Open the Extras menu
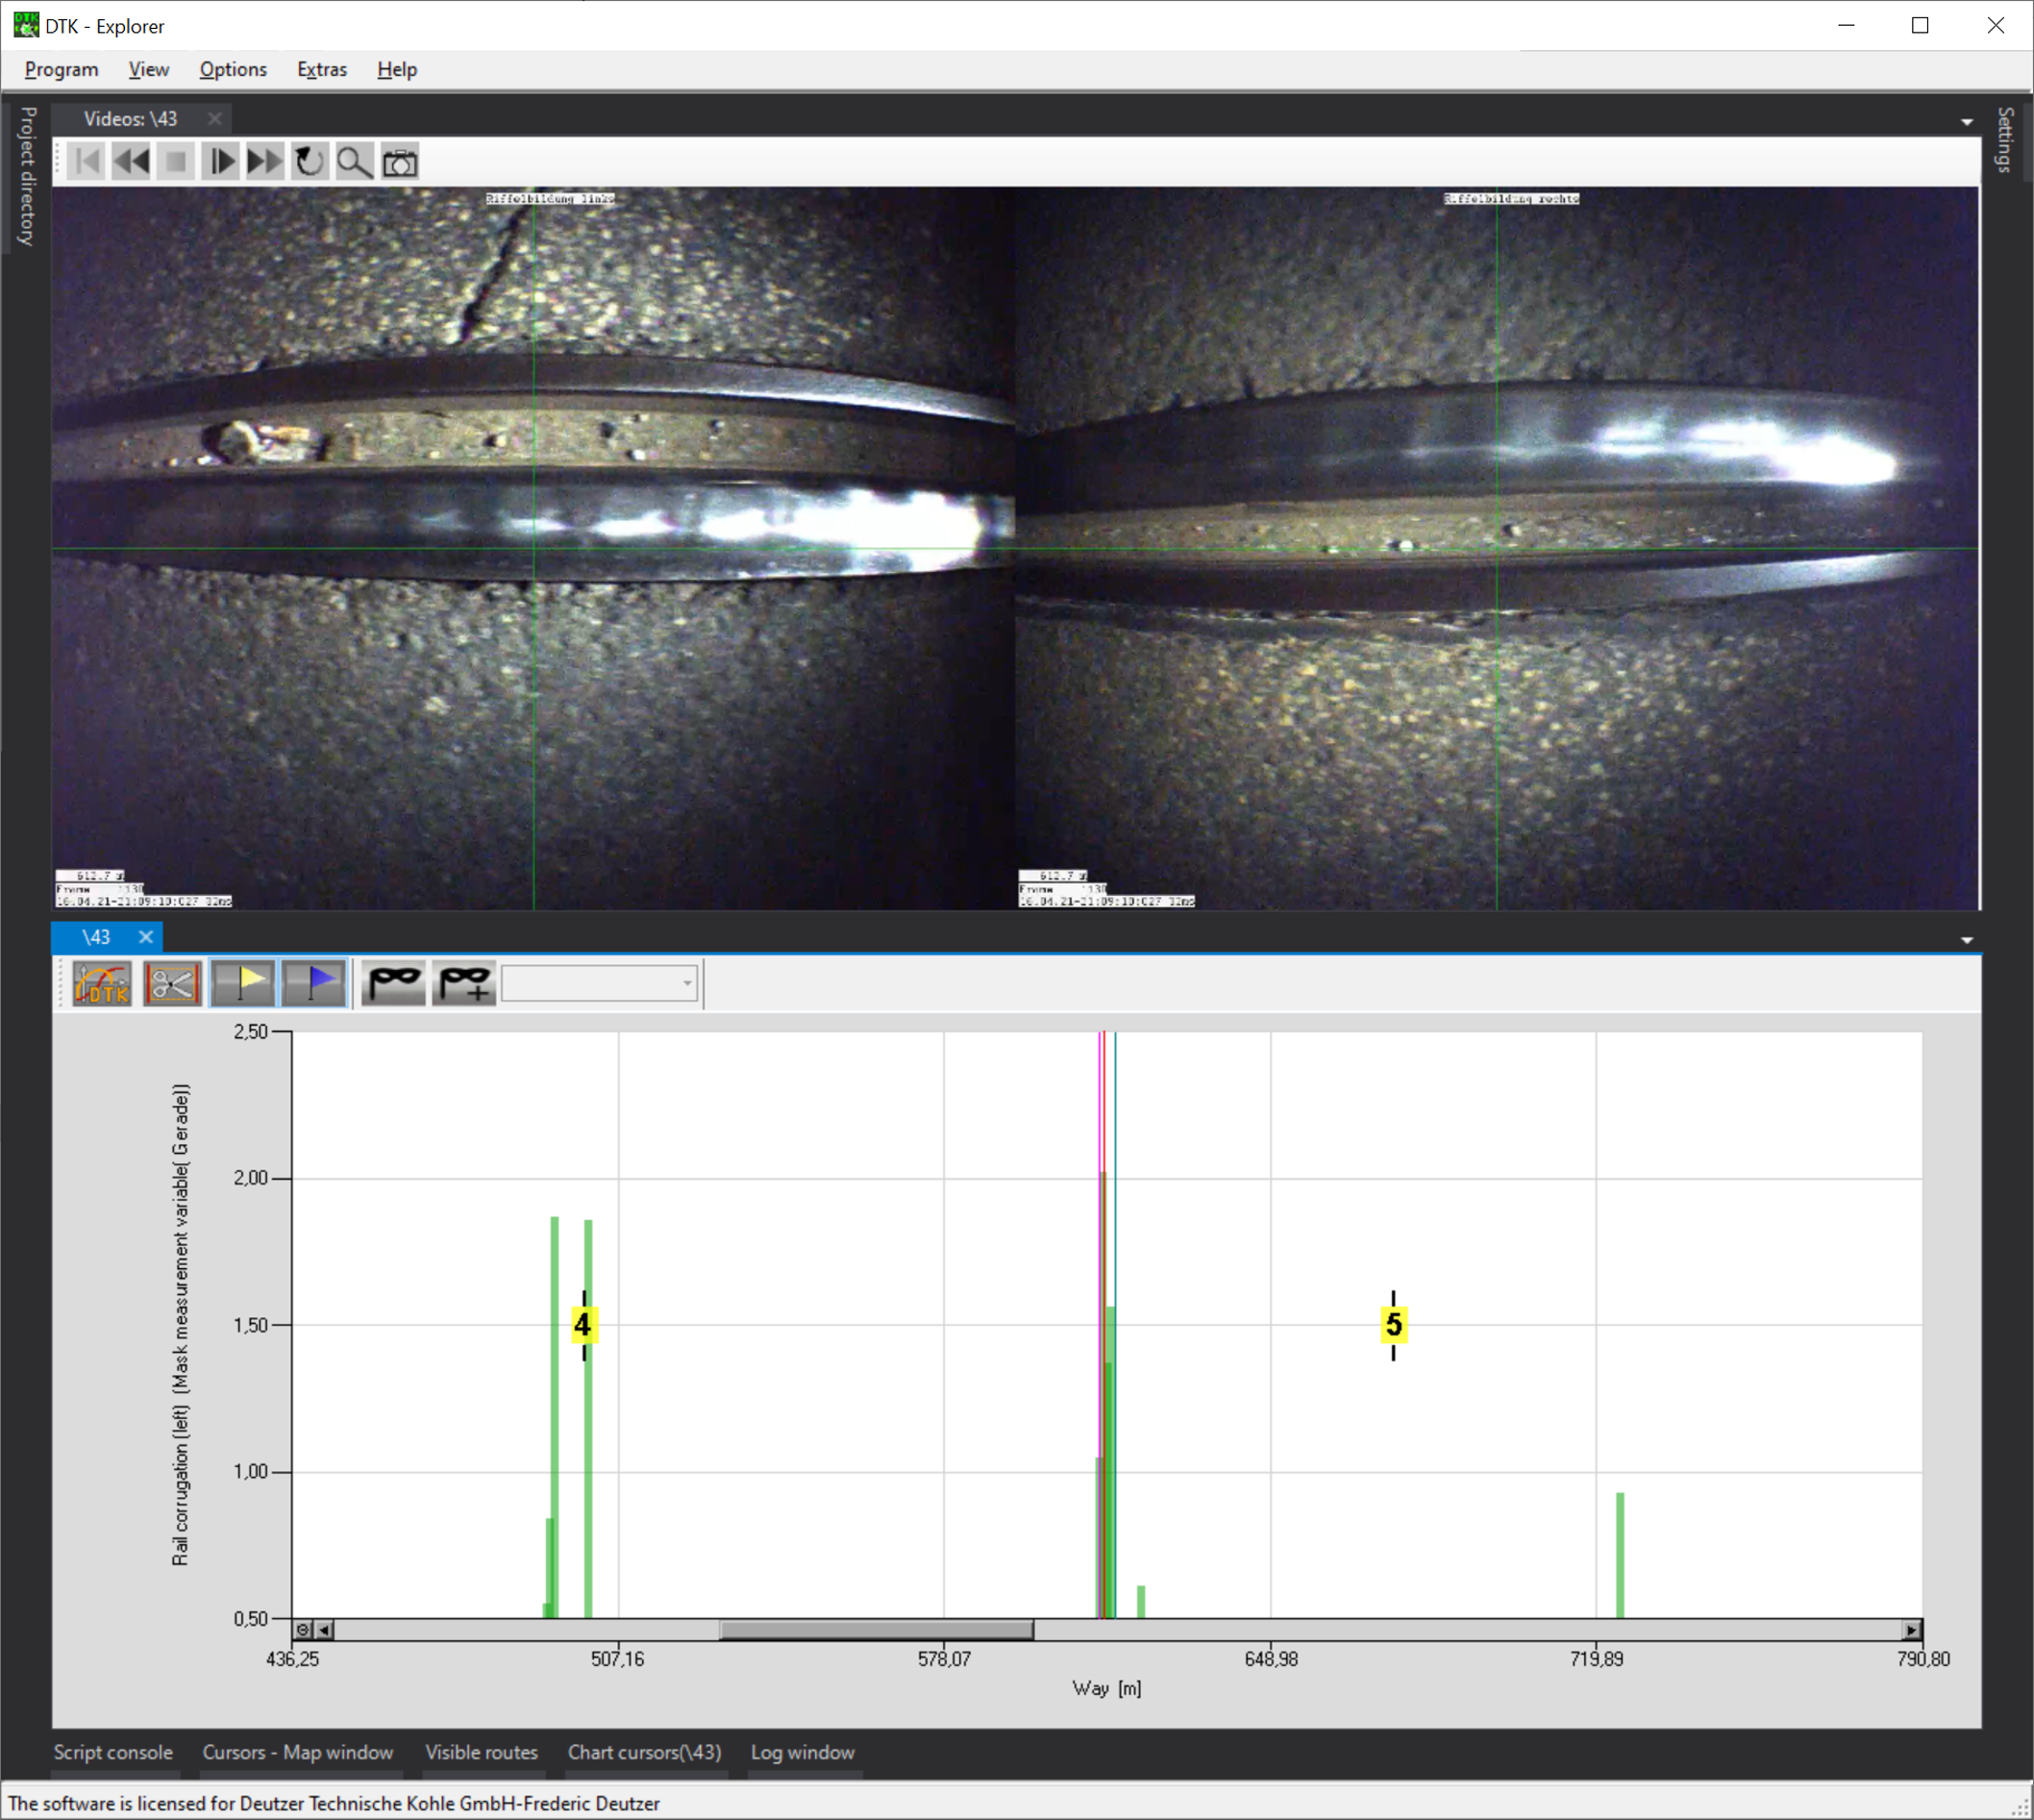 click(321, 70)
